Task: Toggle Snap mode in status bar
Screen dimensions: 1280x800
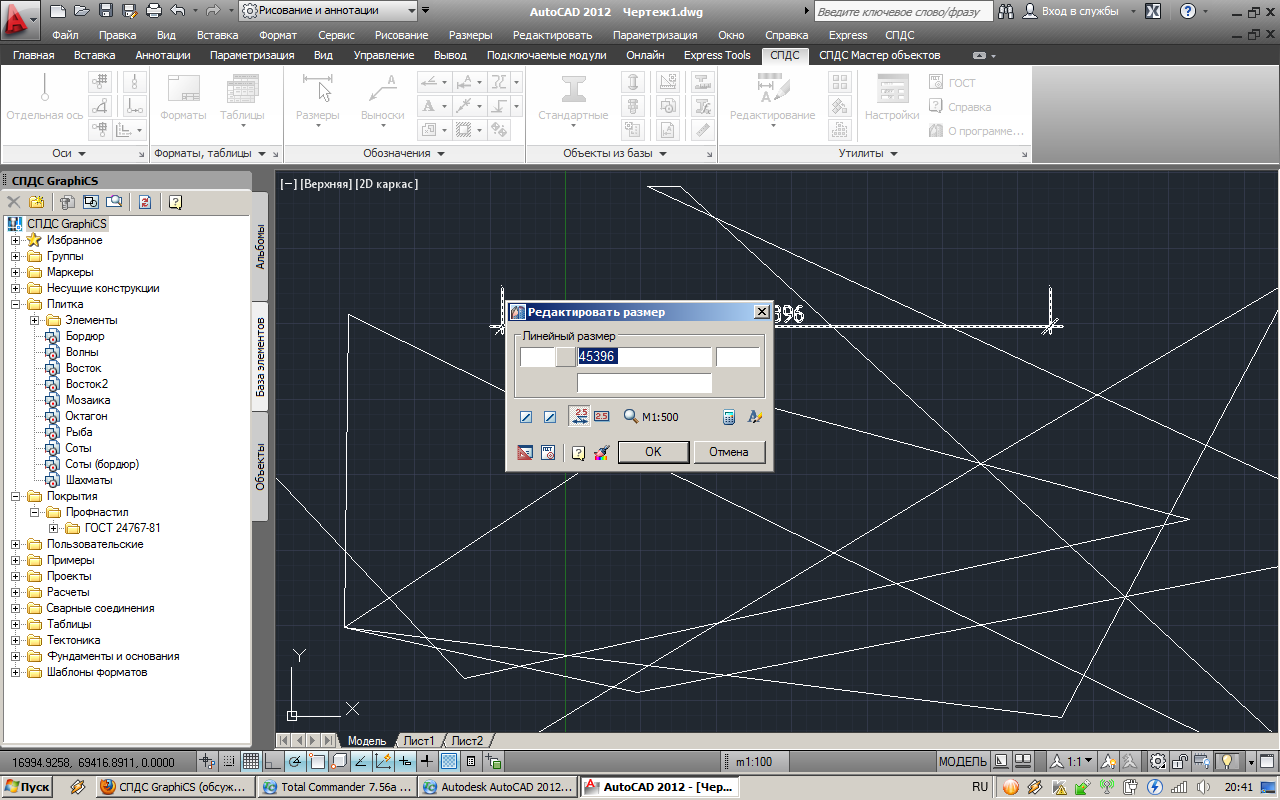Action: pos(230,762)
